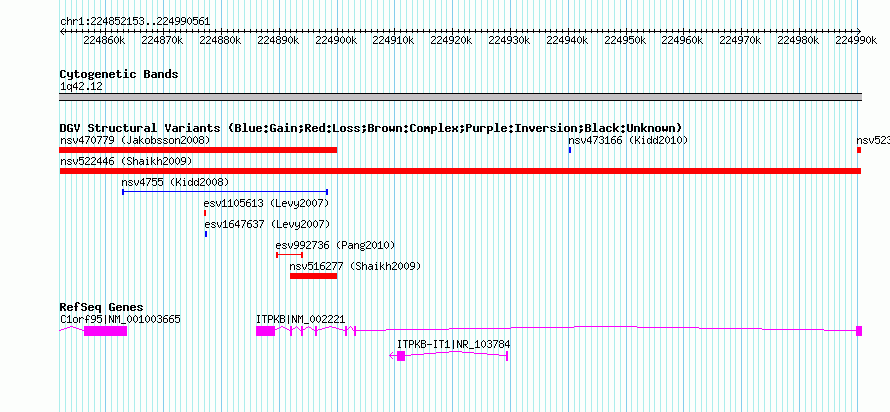This screenshot has height=412, width=890.
Task: Click the 1q42.12 cytogenetic band bar
Action: (460, 97)
